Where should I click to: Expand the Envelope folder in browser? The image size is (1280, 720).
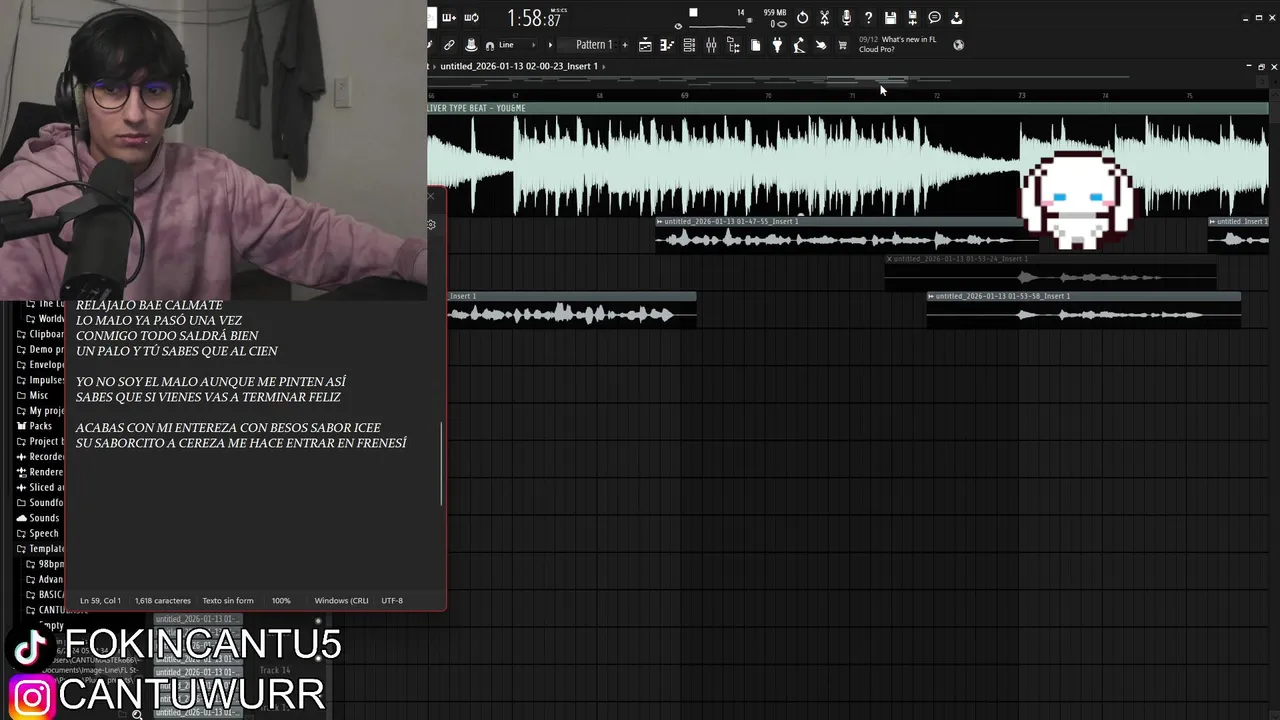pyautogui.click(x=41, y=365)
